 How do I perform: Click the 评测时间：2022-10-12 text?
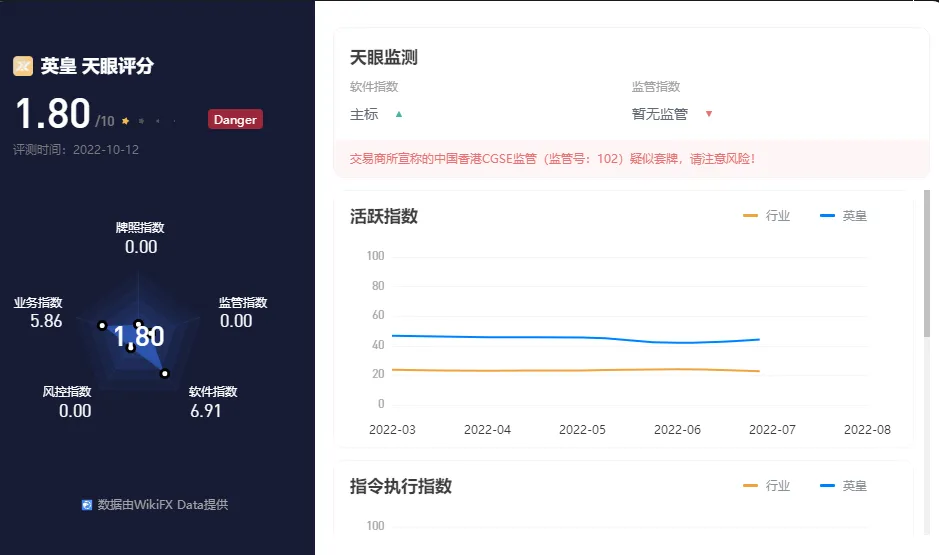click(x=76, y=150)
